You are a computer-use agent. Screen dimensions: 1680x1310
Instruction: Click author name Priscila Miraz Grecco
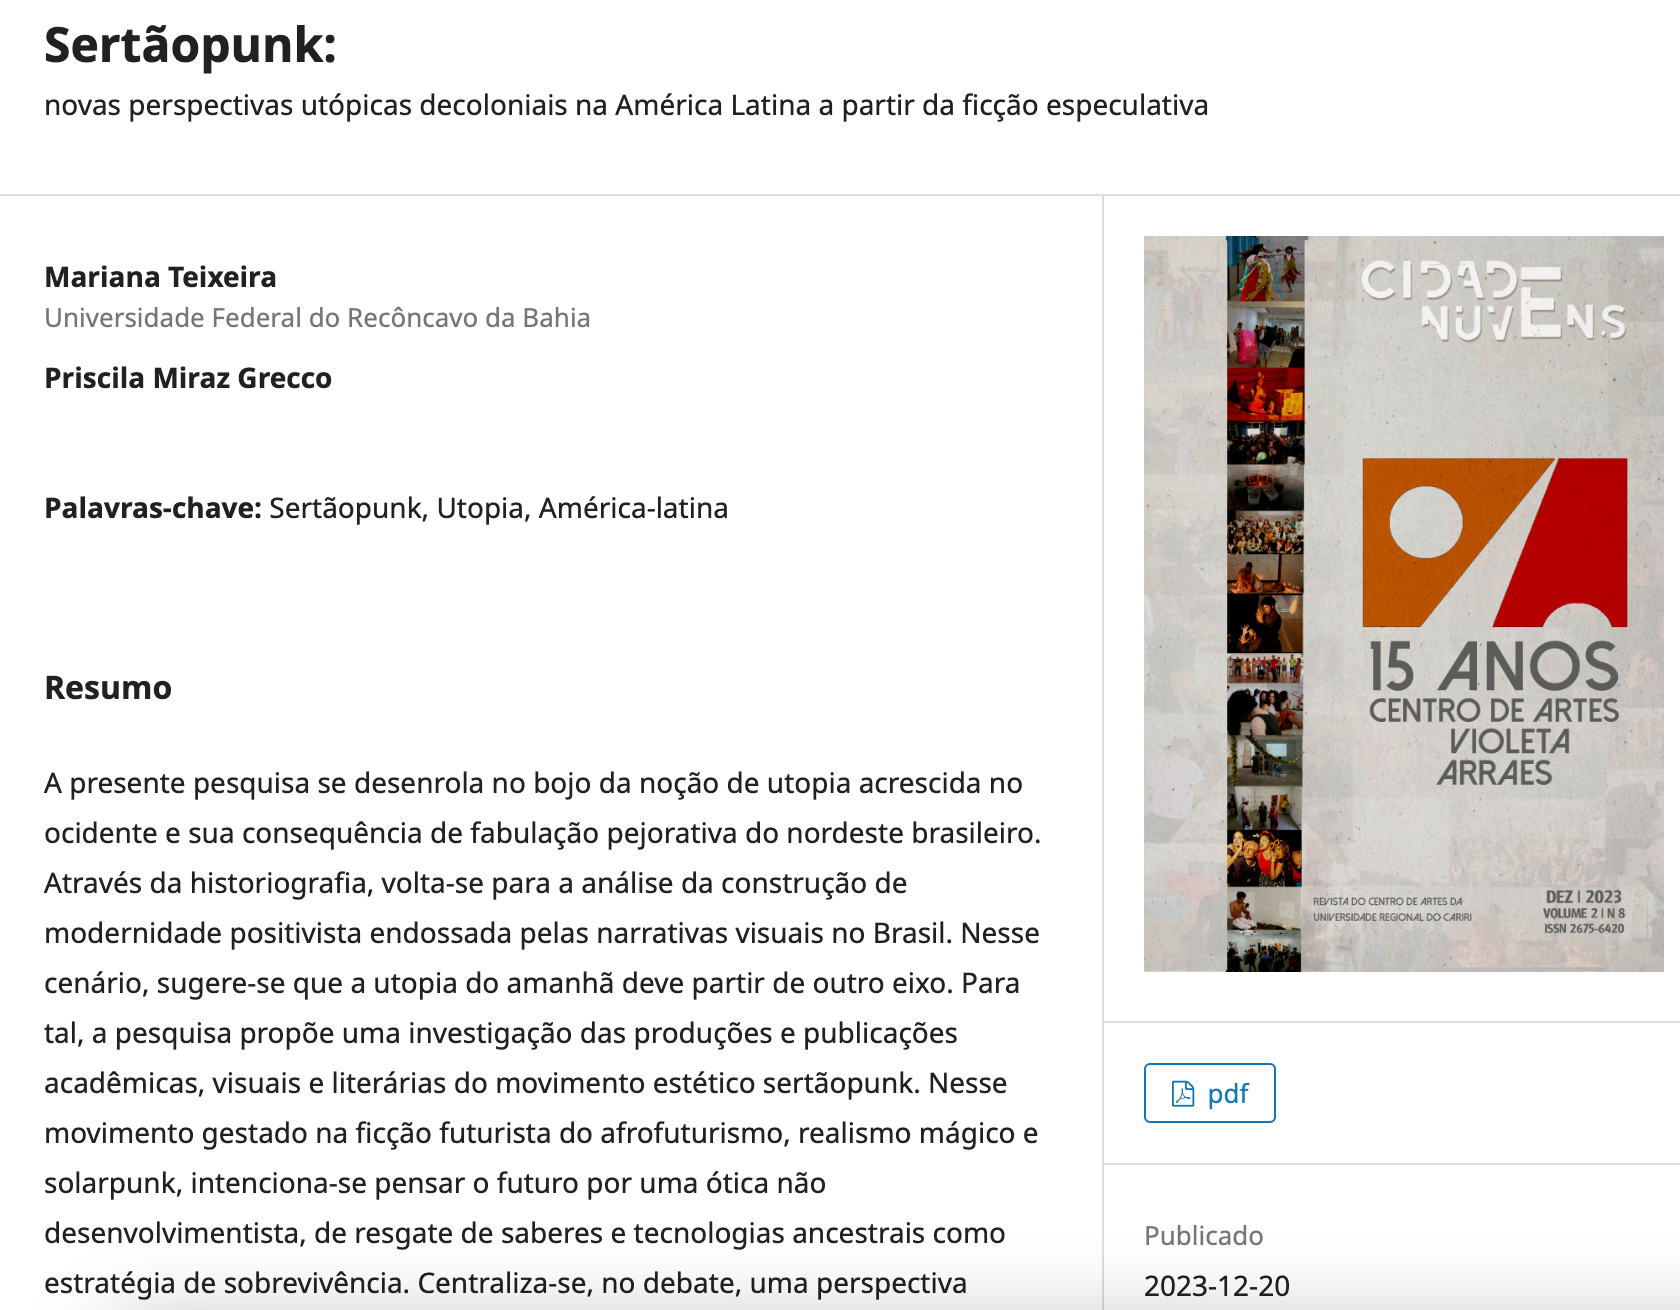(x=188, y=378)
